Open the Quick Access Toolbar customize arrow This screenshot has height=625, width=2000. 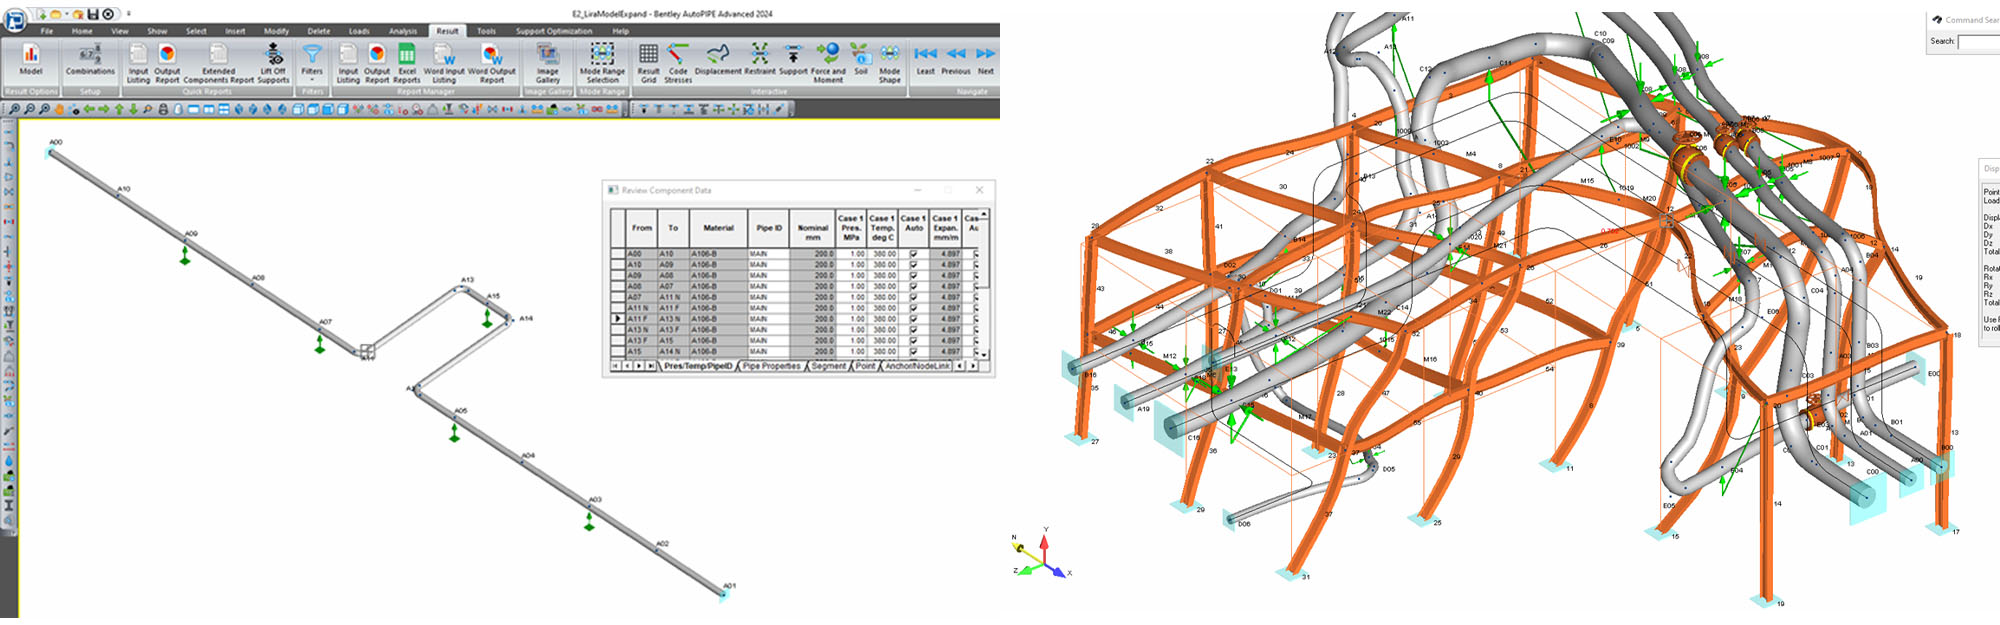pos(129,14)
